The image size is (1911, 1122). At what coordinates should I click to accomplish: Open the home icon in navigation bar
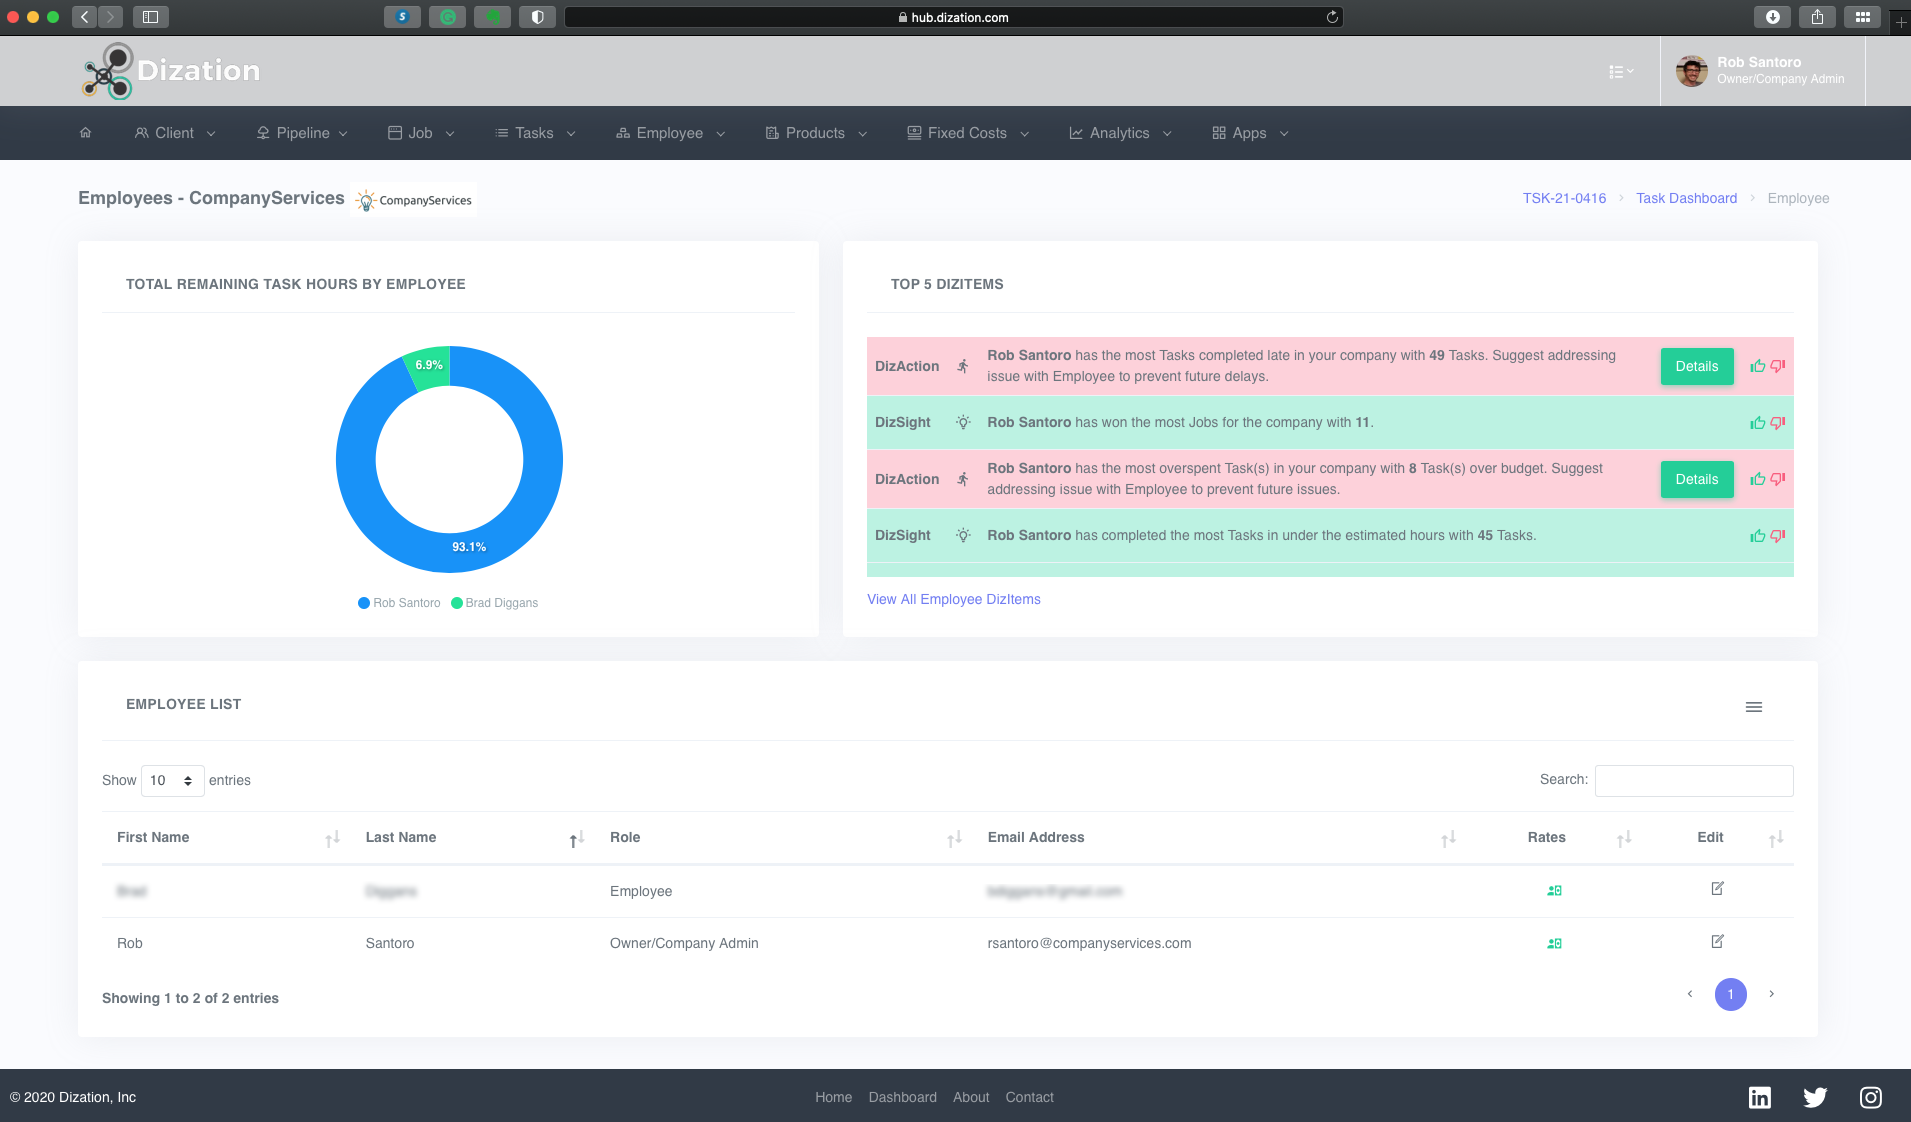pyautogui.click(x=86, y=133)
